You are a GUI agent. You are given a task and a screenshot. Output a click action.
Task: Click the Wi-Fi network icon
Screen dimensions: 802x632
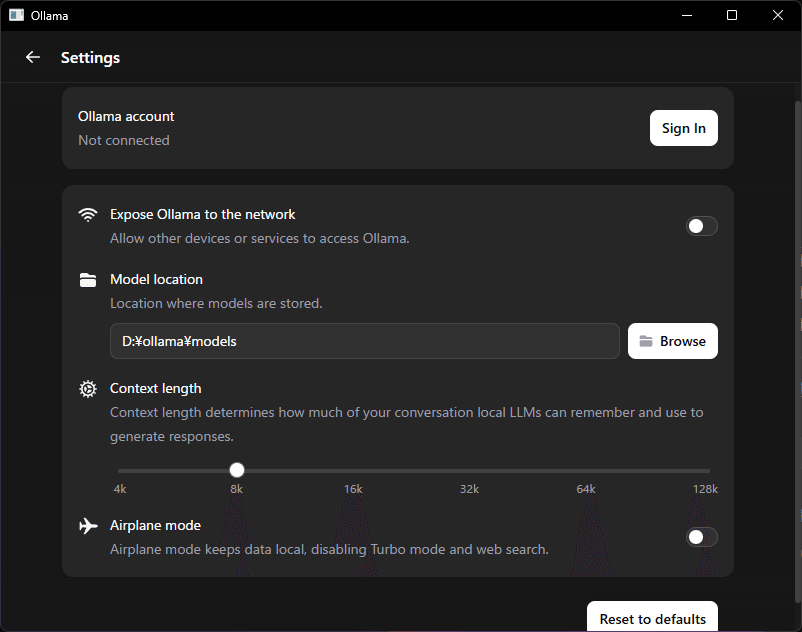[88, 215]
